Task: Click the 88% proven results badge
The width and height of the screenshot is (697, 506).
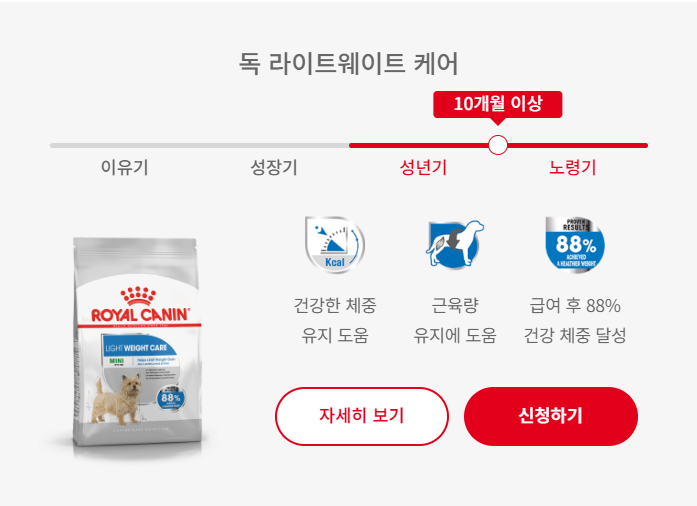Action: pos(575,244)
